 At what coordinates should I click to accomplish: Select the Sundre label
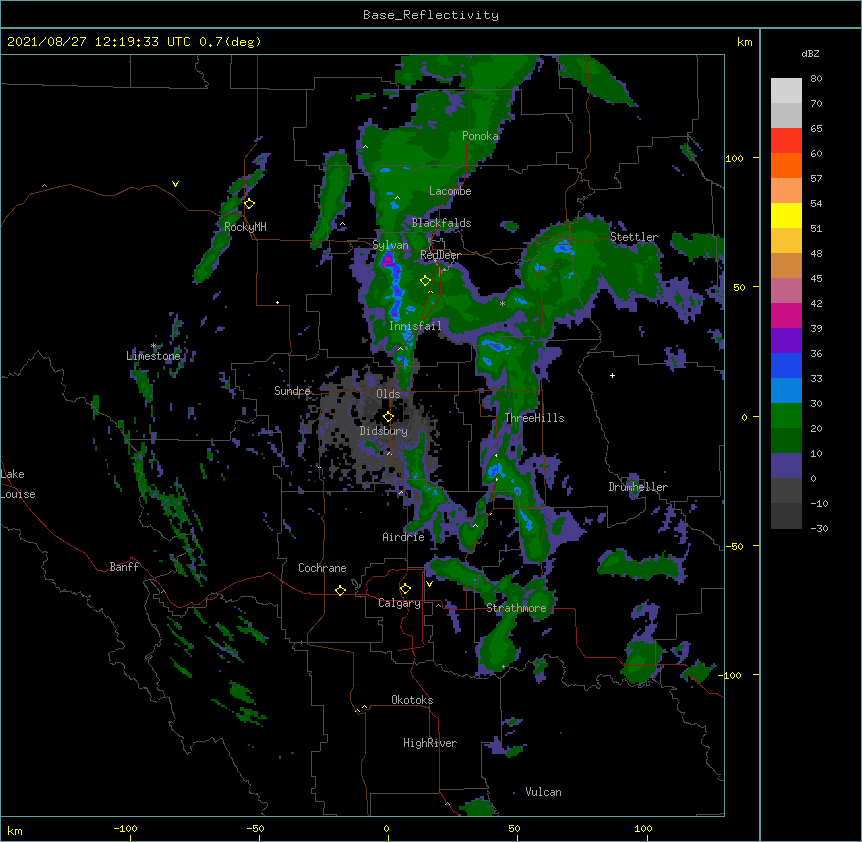pyautogui.click(x=292, y=391)
